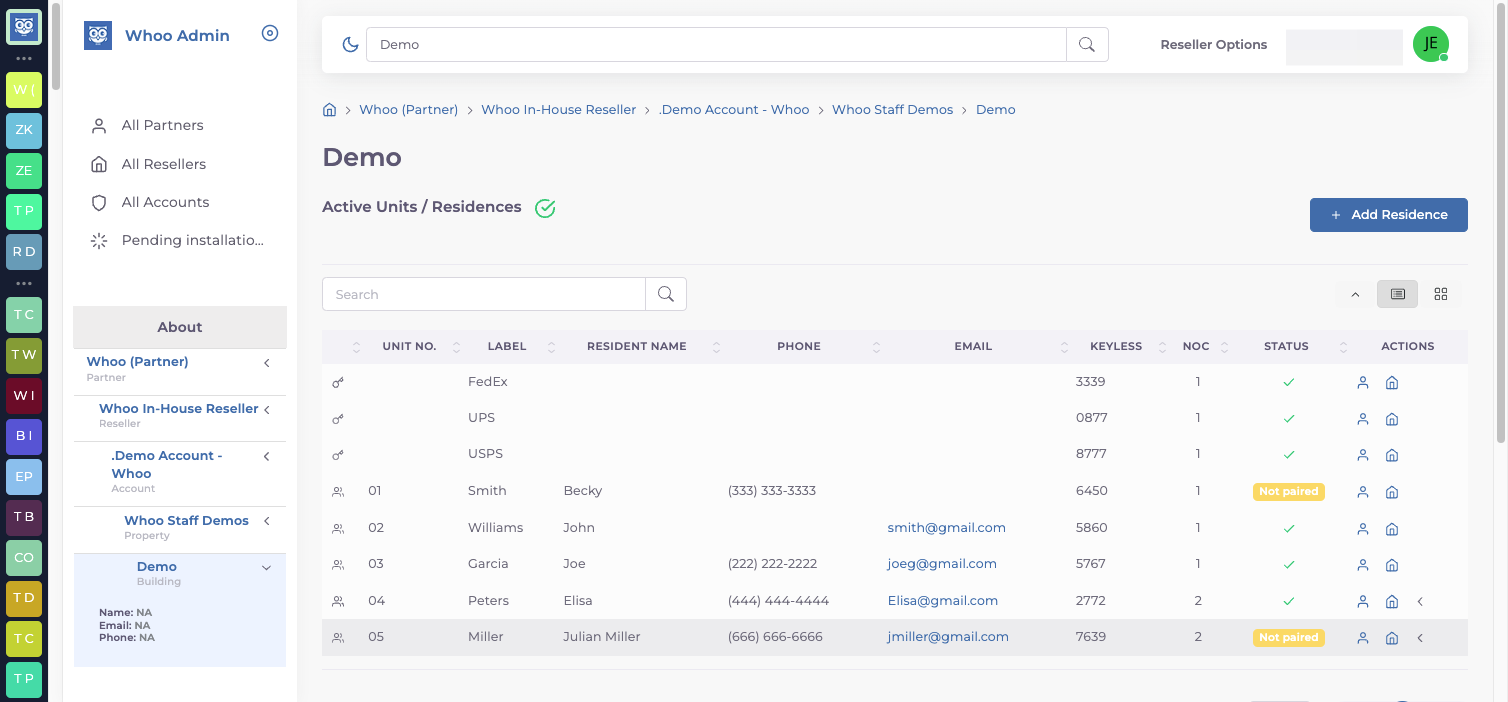
Task: Select the About panel header
Action: pyautogui.click(x=180, y=327)
